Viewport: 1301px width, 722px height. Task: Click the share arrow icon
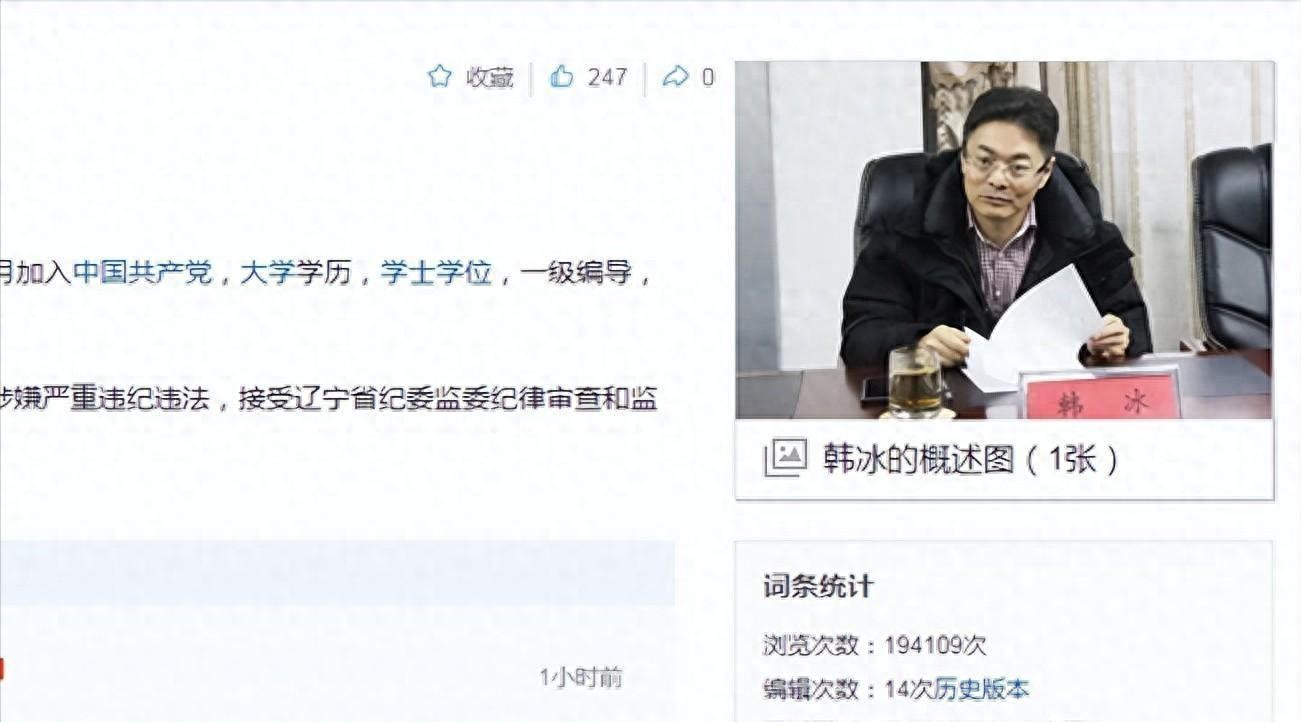pyautogui.click(x=676, y=76)
